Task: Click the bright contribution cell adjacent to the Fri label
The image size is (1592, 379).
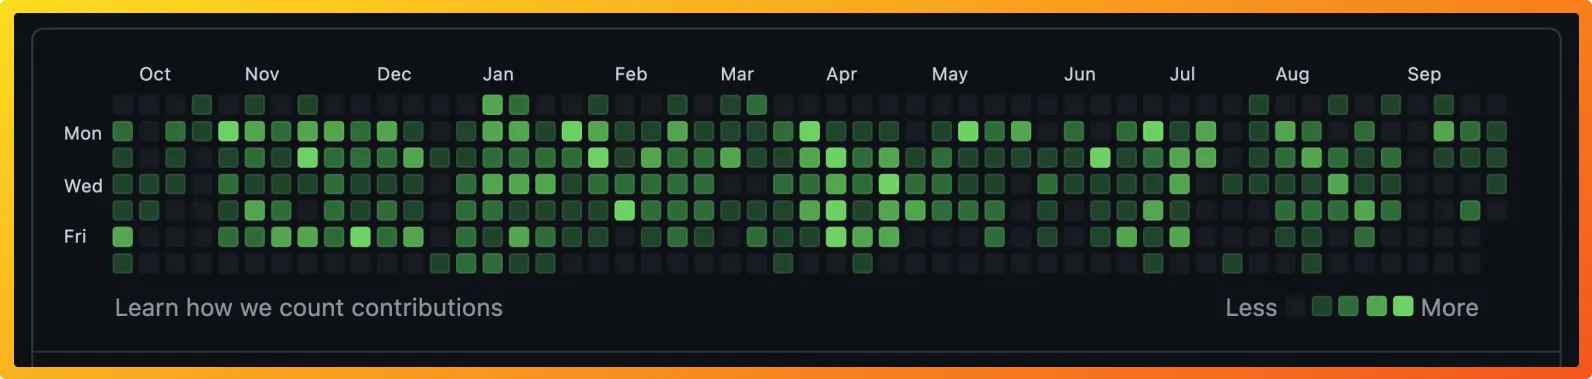Action: pos(122,237)
